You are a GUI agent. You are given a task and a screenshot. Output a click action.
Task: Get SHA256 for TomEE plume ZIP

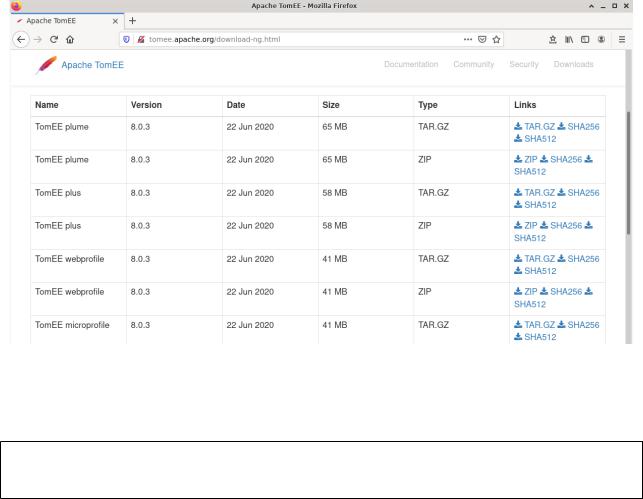tap(561, 159)
